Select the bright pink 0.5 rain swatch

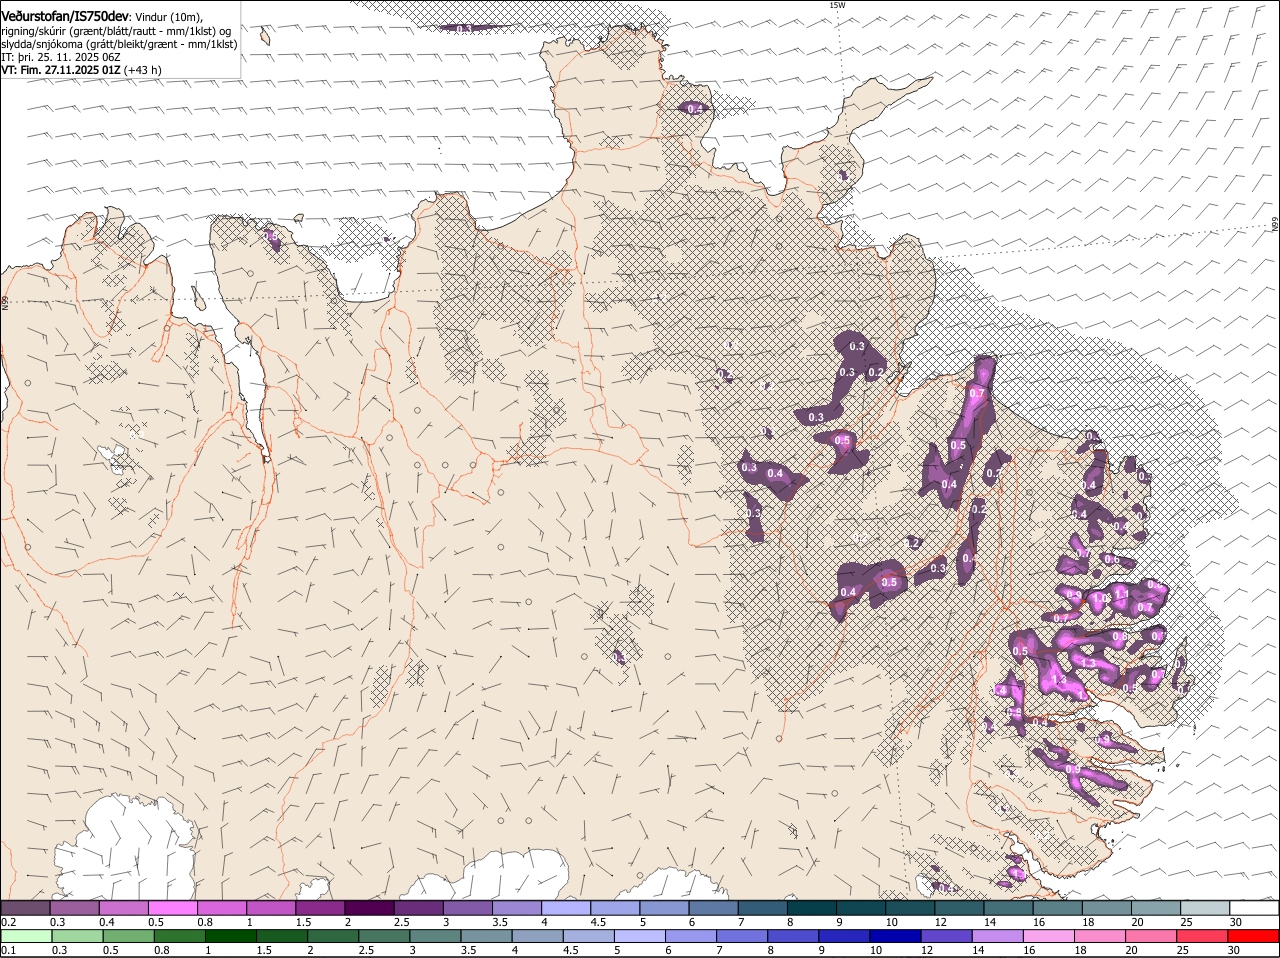point(172,907)
